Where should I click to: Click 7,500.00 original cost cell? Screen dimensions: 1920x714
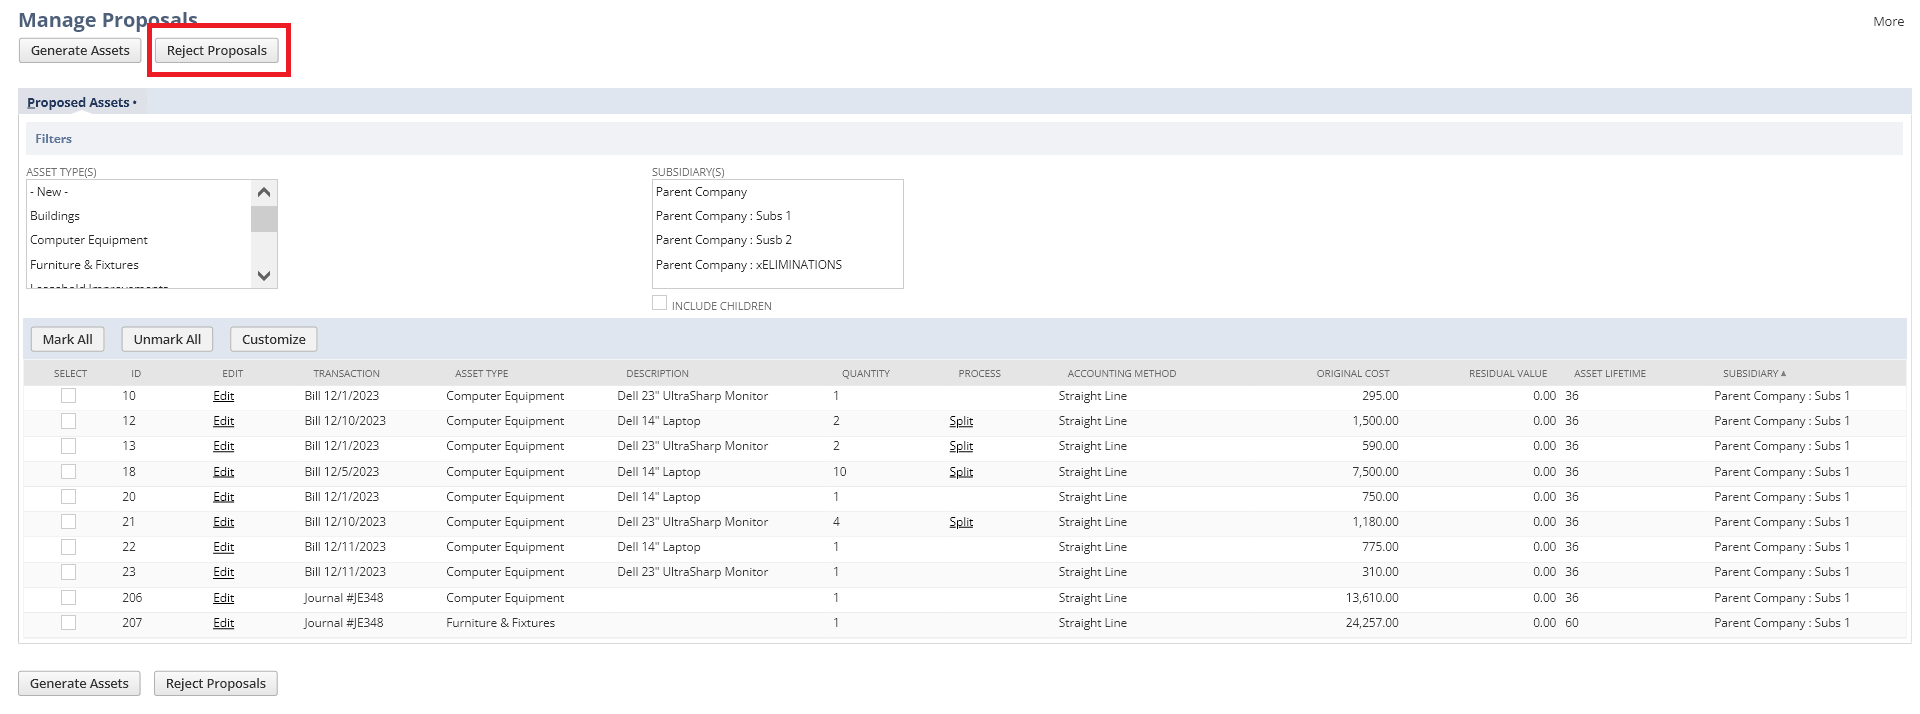pyautogui.click(x=1375, y=472)
